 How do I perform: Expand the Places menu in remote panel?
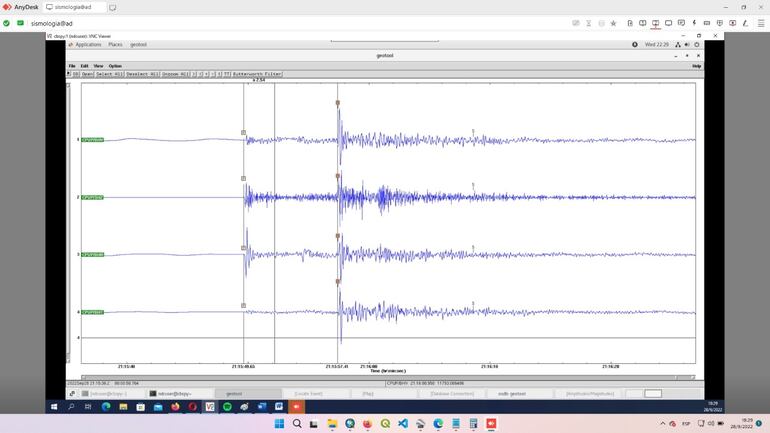(x=115, y=44)
